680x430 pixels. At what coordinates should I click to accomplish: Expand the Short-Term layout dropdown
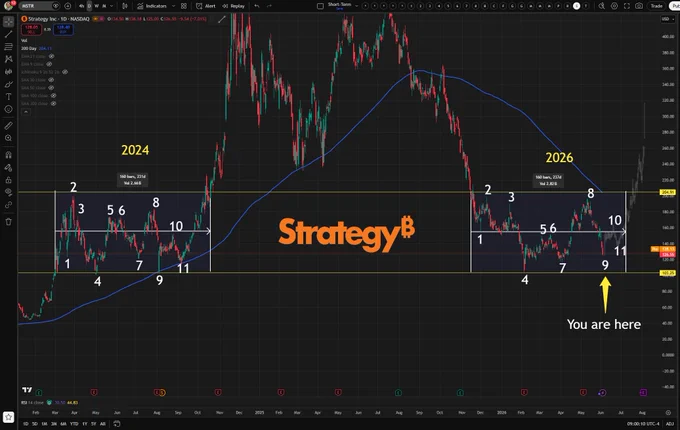tap(356, 6)
